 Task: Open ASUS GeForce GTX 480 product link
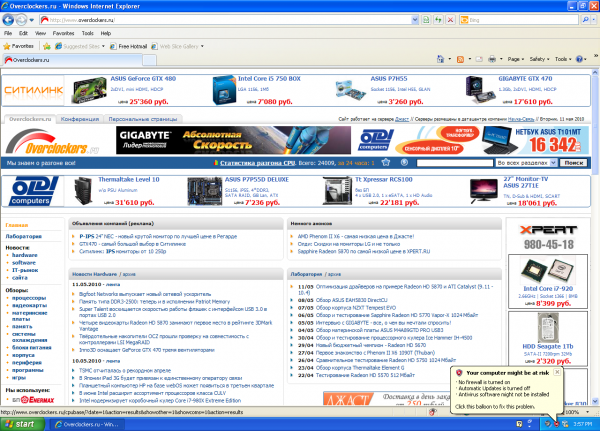click(x=143, y=78)
